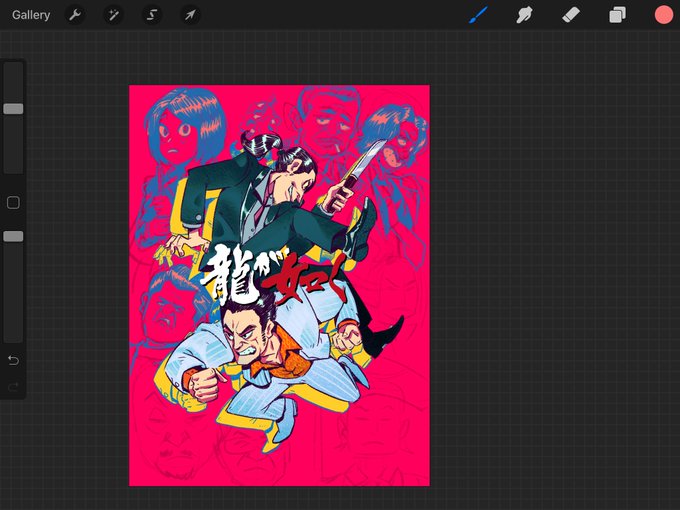Select the Eraser tool

pos(571,15)
